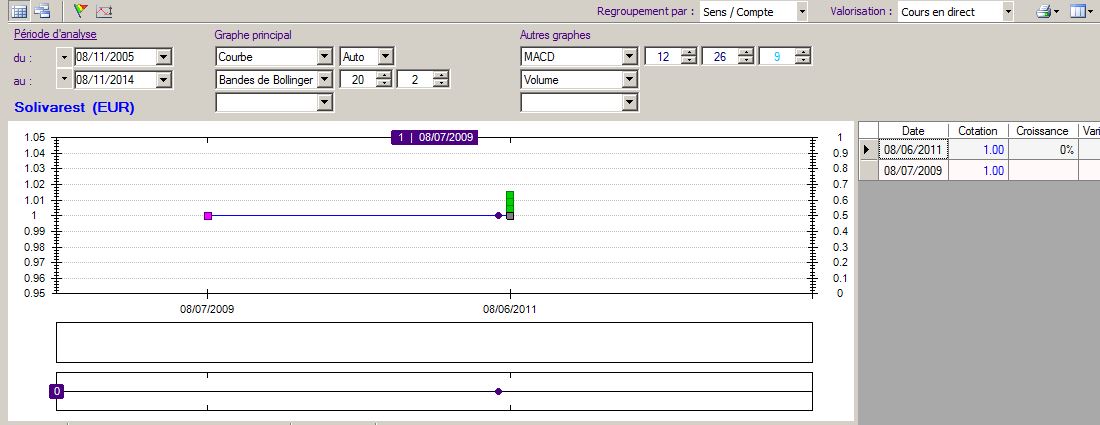1100x425 pixels.
Task: Open the Volume graph dropdown
Action: tap(628, 79)
